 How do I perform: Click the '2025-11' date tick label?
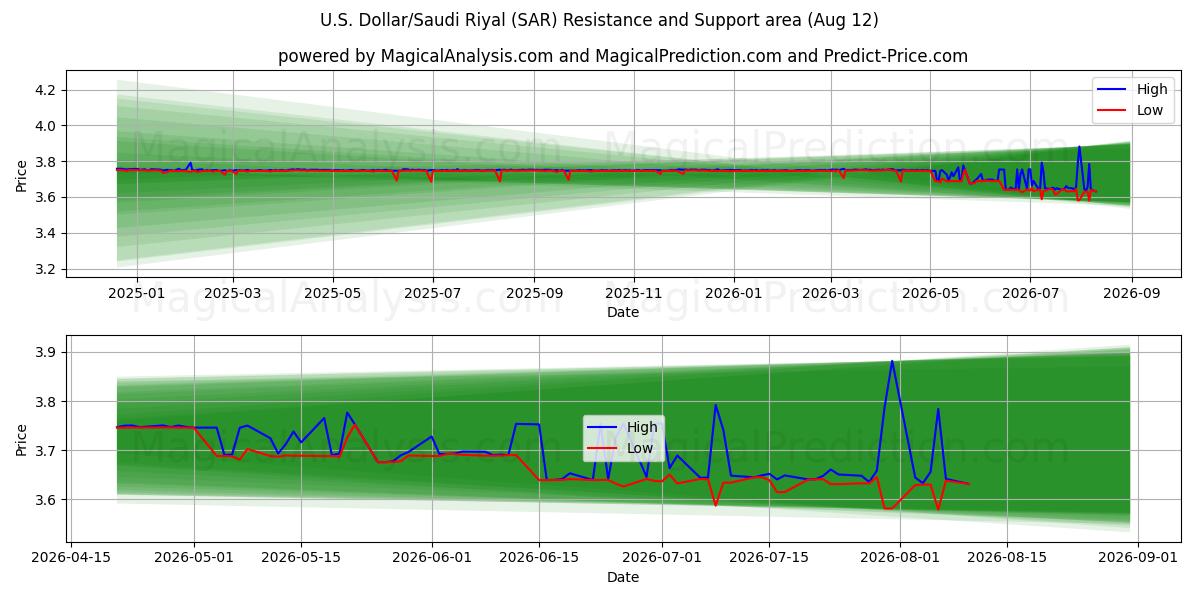pyautogui.click(x=633, y=295)
